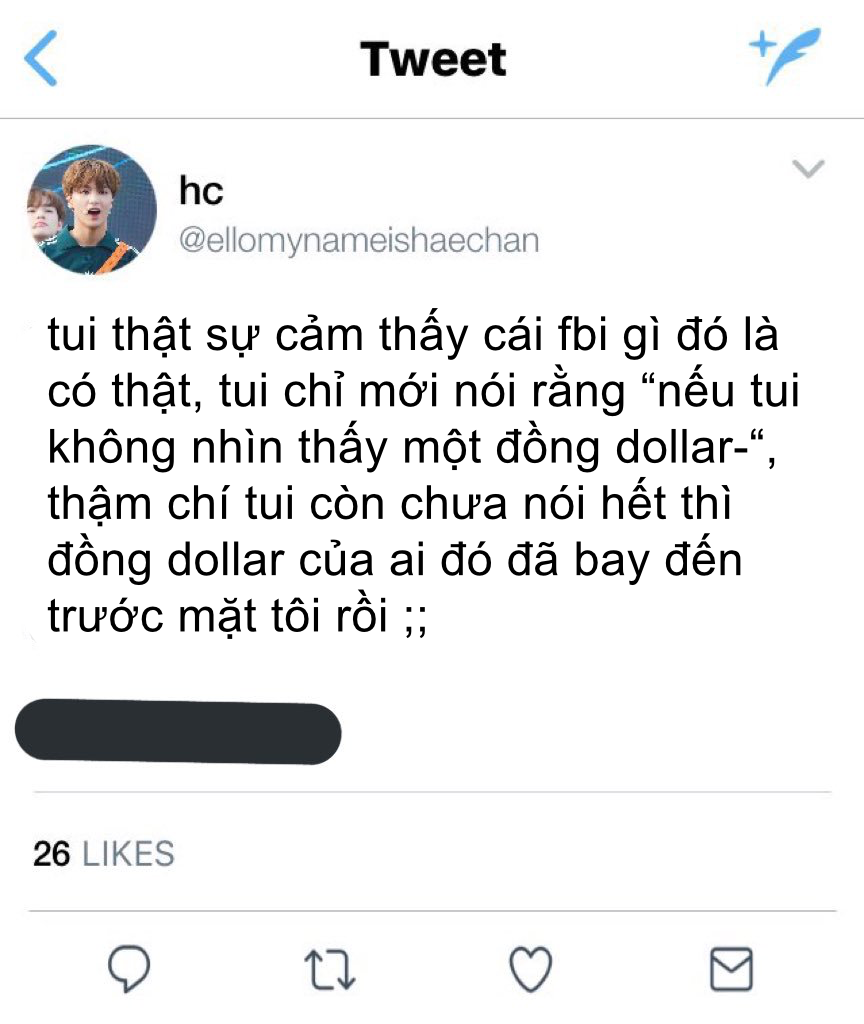The image size is (864, 1024).
Task: Tap the Tweet title in header
Action: [x=433, y=59]
